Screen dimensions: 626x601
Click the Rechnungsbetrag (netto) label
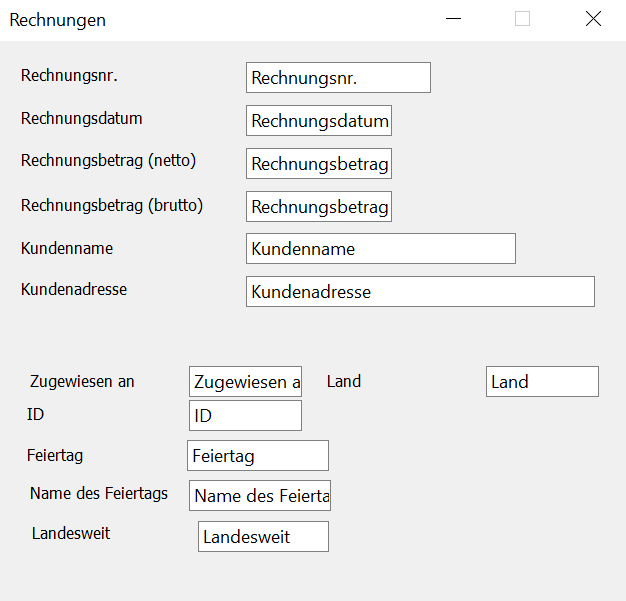108,161
